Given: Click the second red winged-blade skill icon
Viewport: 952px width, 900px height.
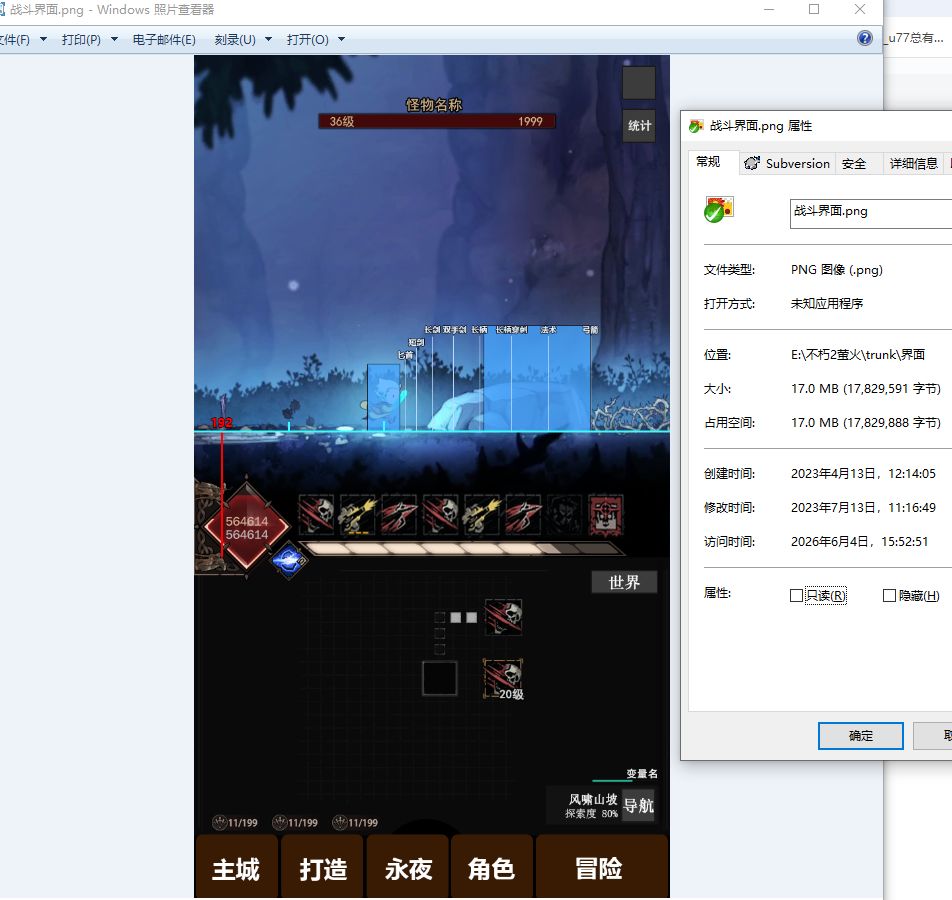Looking at the screenshot, I should 523,514.
